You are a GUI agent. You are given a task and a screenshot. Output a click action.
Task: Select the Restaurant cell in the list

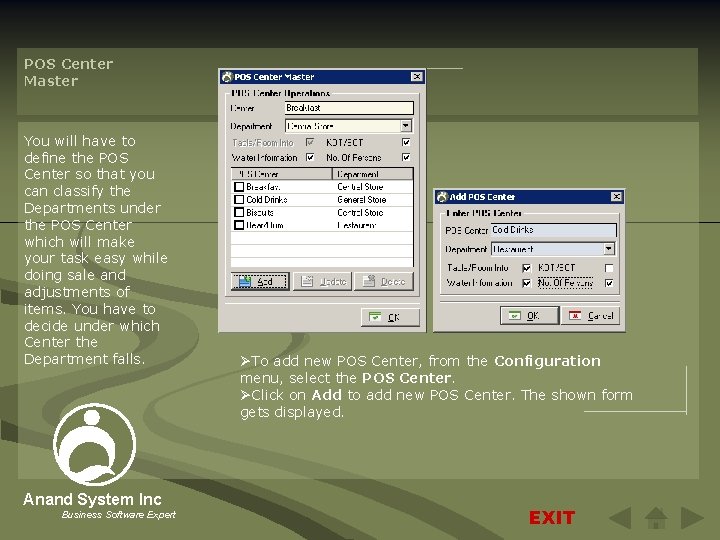357,225
